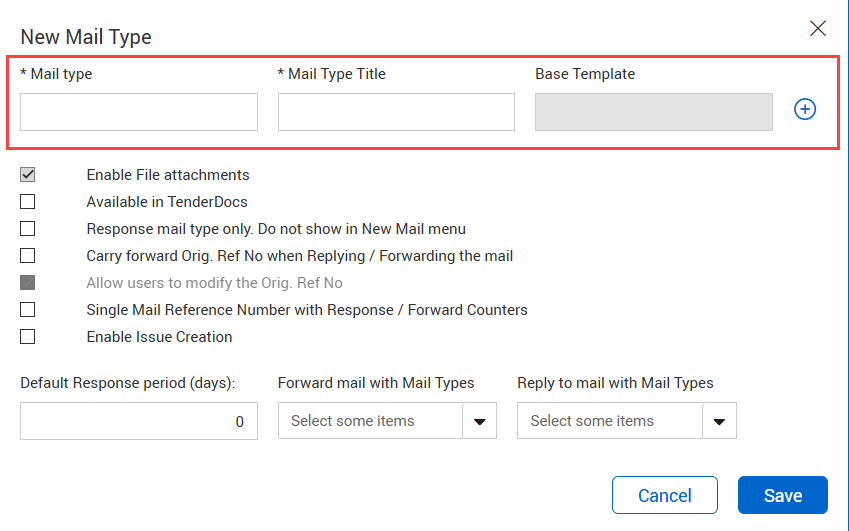Viewport: 849px width, 531px height.
Task: Uncheck Enable File attachments checkbox
Action: coord(28,175)
